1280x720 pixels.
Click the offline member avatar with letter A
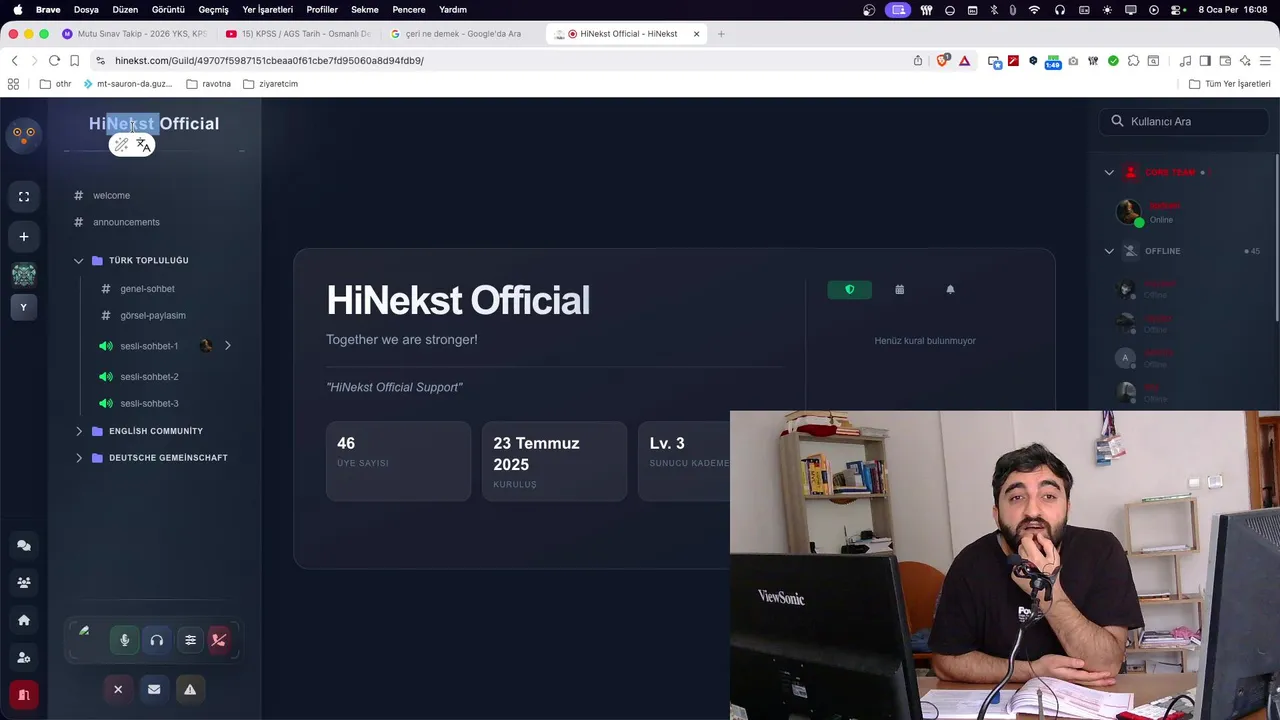(1126, 358)
